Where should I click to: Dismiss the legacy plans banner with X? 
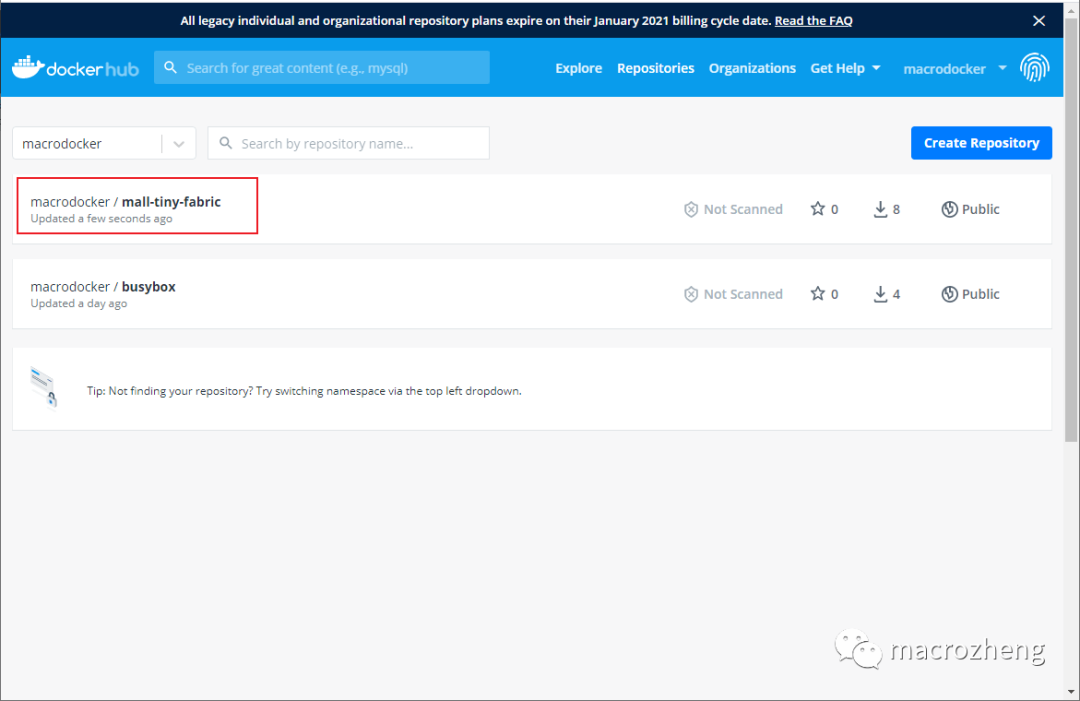click(x=1039, y=21)
